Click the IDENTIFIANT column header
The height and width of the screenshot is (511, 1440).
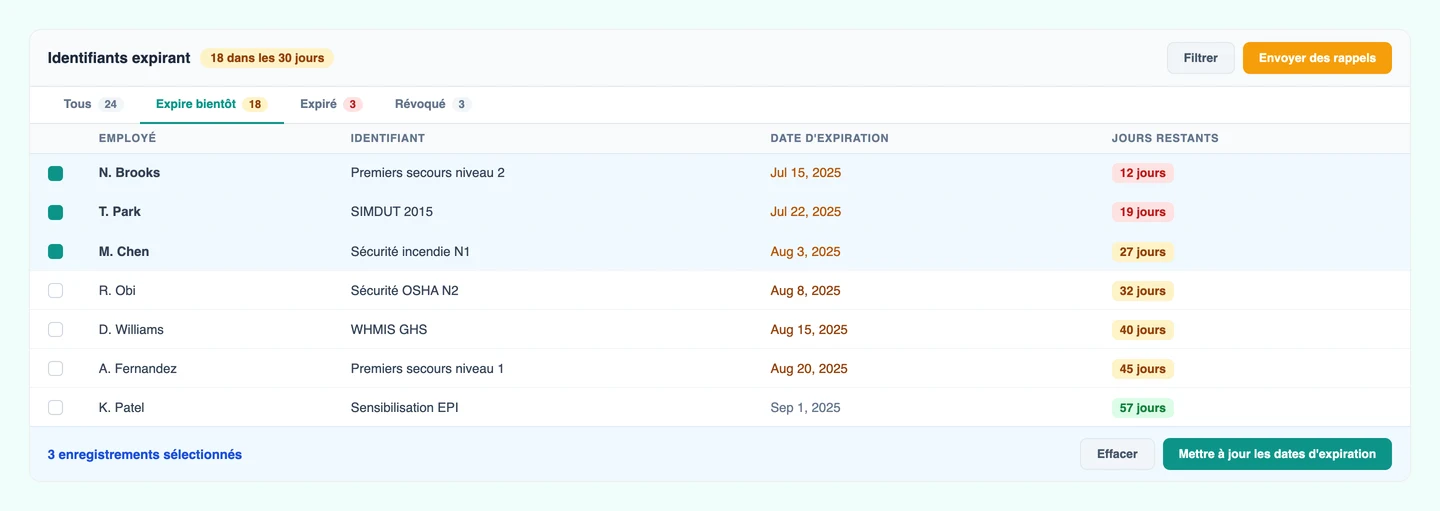point(388,138)
